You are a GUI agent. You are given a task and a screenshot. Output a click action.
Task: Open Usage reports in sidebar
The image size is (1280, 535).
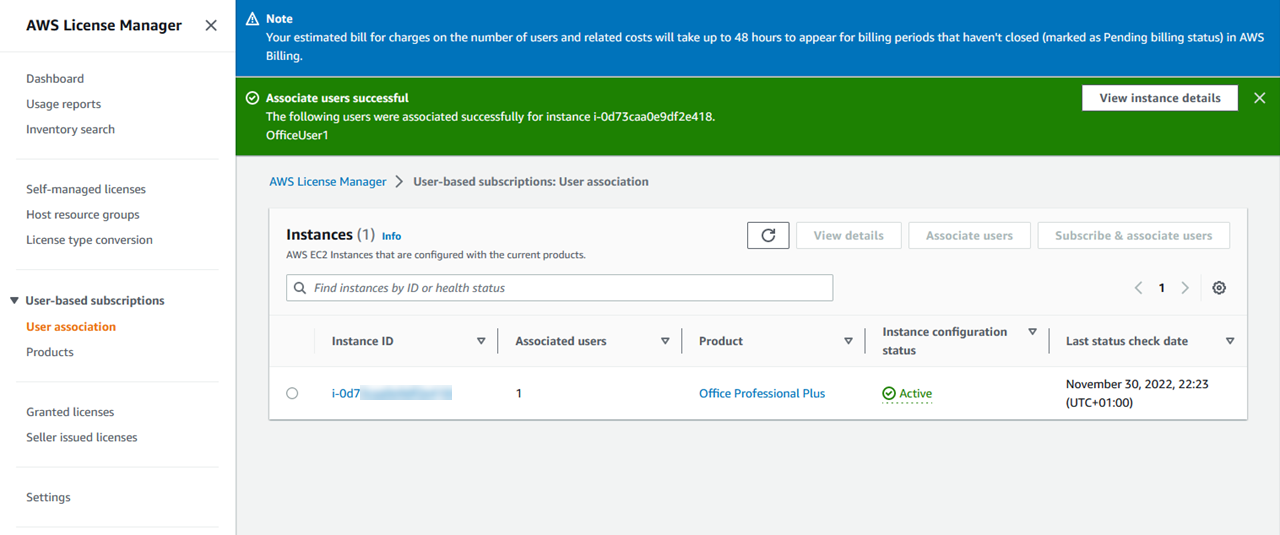(63, 104)
